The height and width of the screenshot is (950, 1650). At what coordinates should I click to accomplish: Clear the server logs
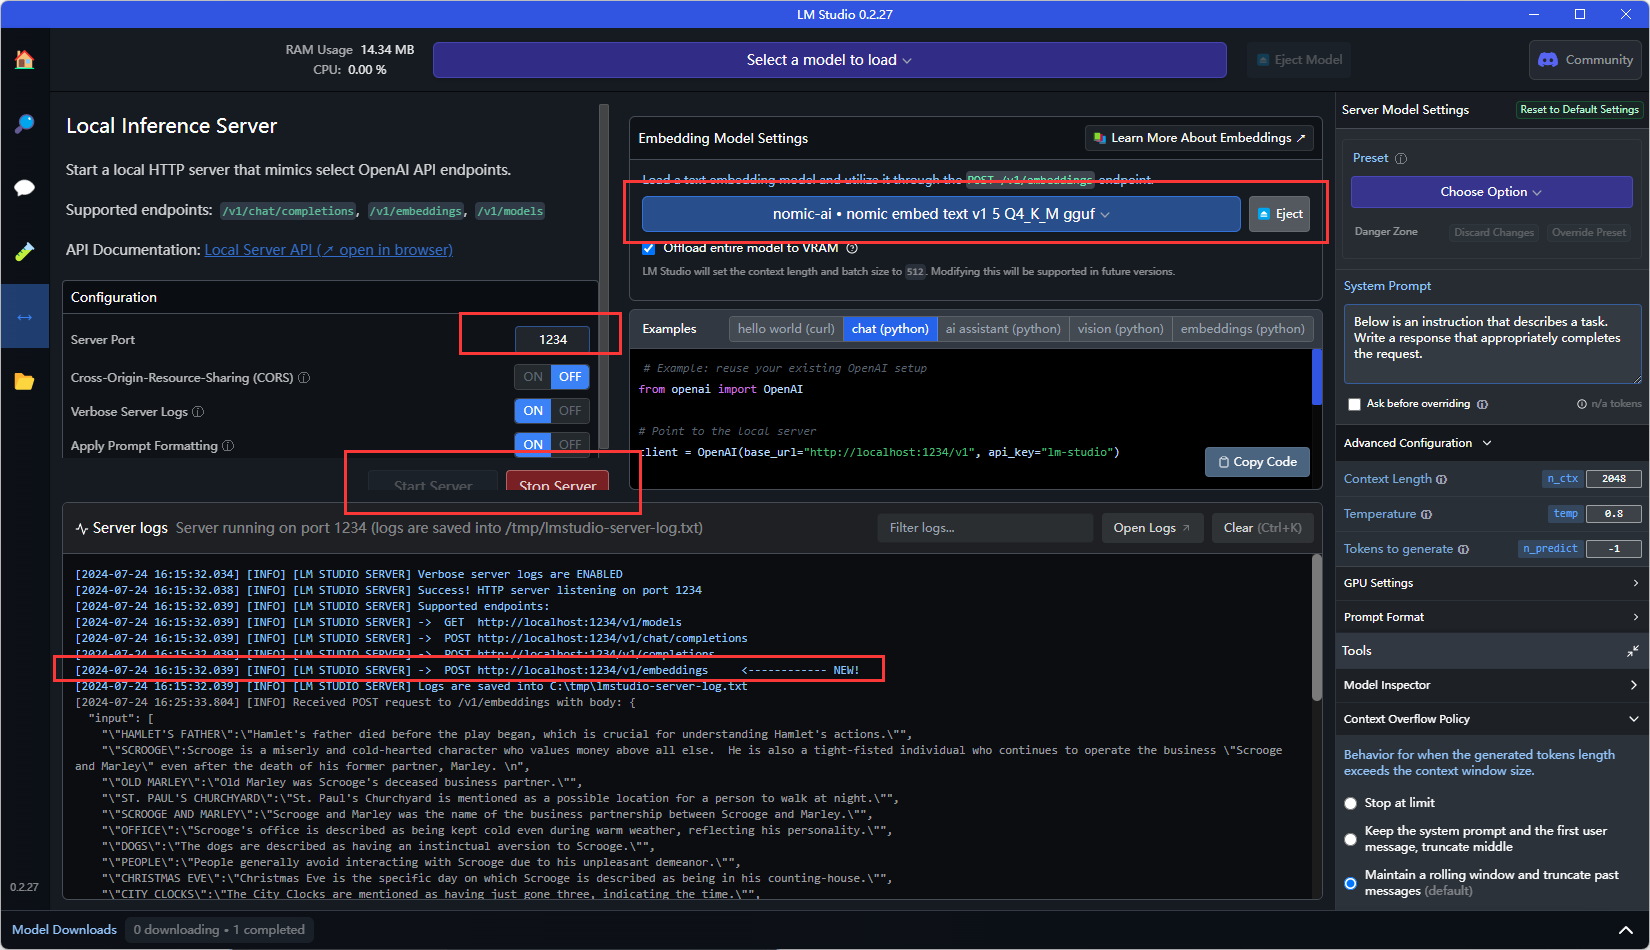click(x=1262, y=528)
